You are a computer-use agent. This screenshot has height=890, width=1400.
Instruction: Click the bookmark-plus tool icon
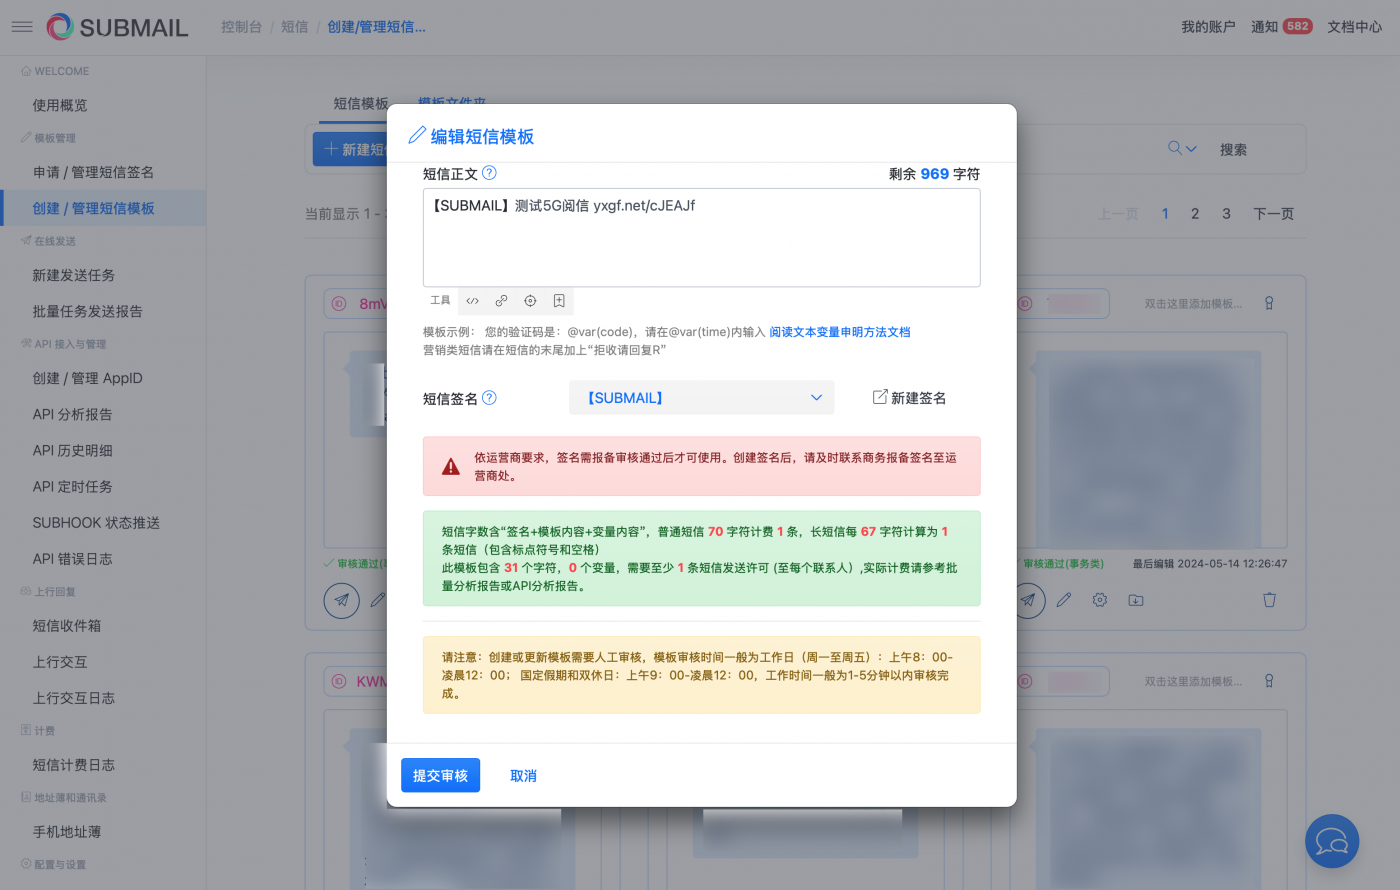[559, 300]
